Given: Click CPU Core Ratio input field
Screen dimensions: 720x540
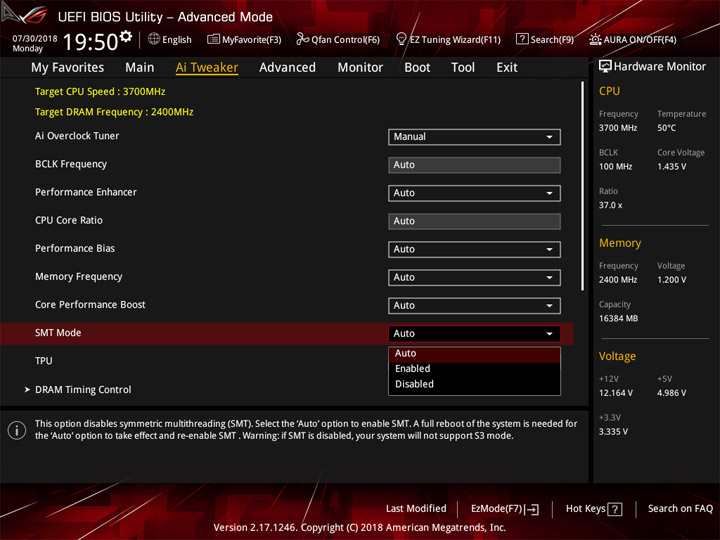Looking at the screenshot, I should [x=474, y=221].
